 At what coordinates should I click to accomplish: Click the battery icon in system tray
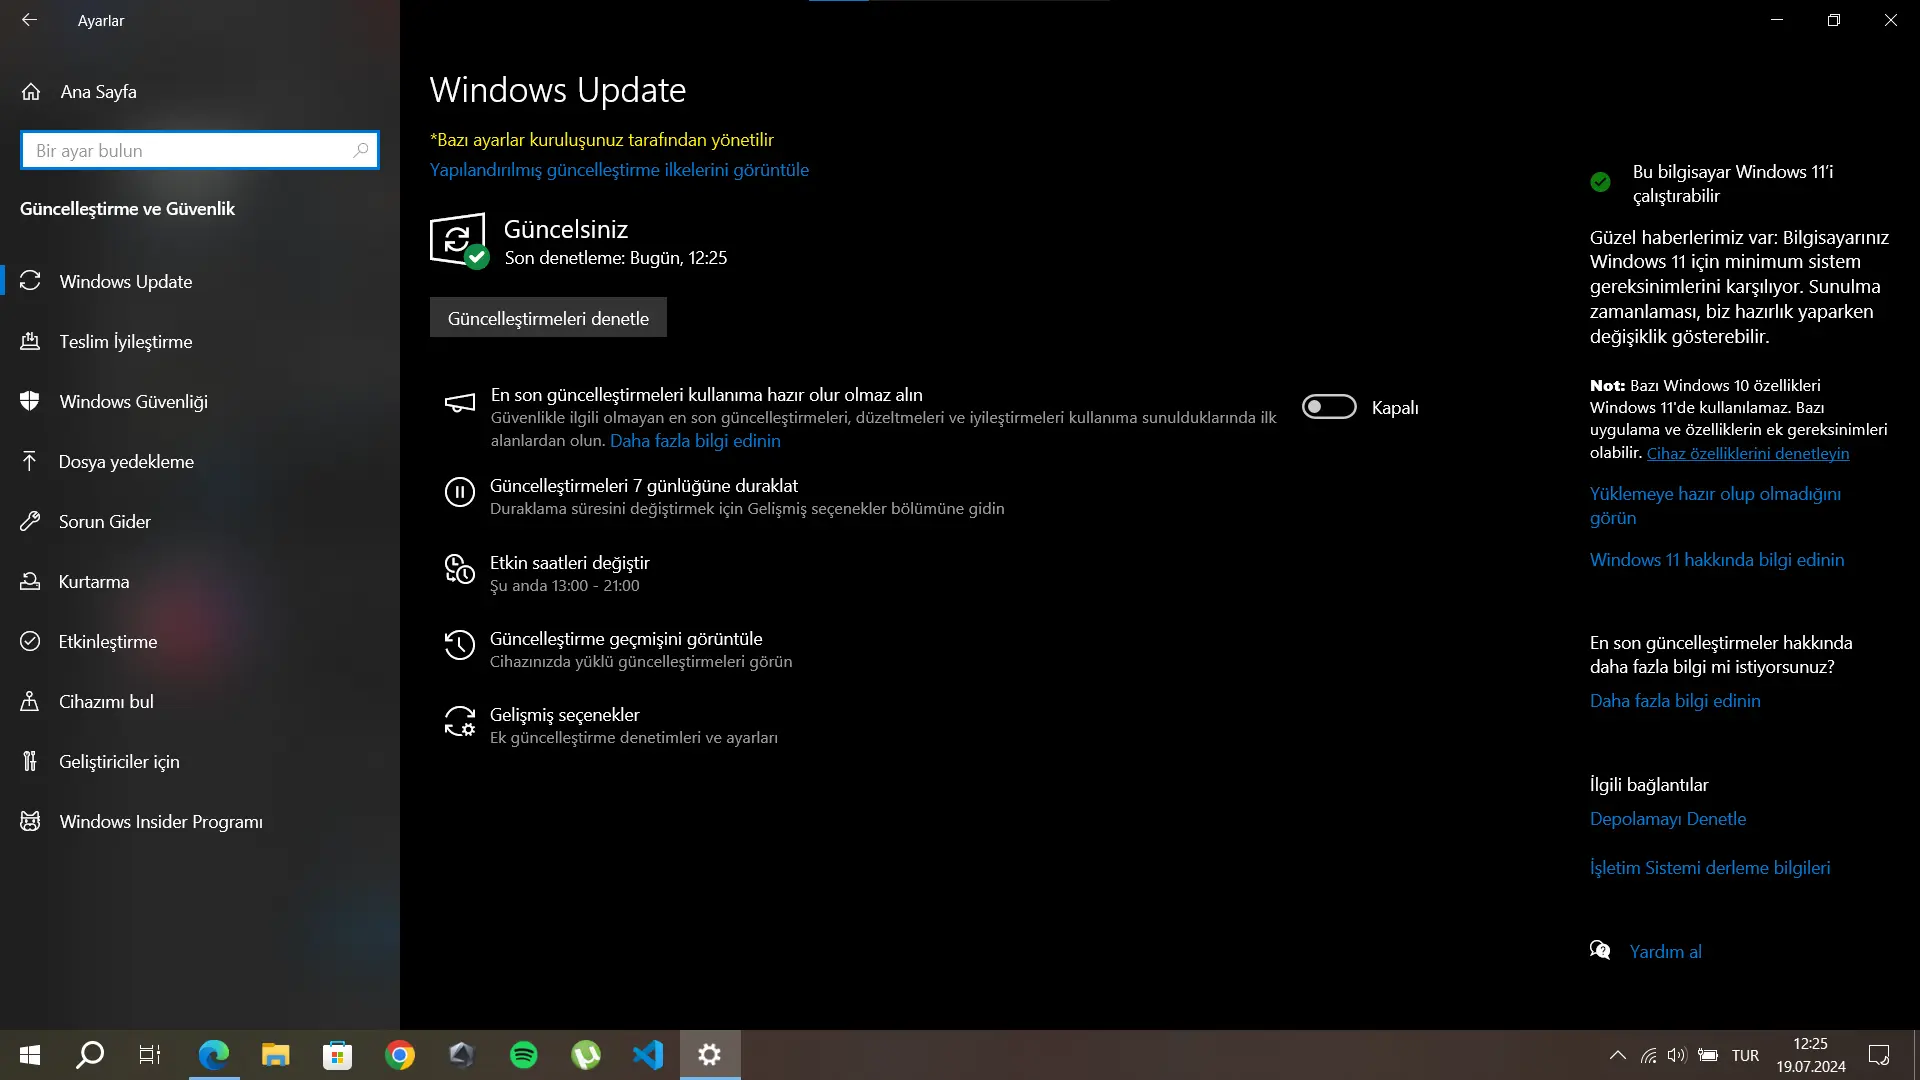tap(1708, 1055)
